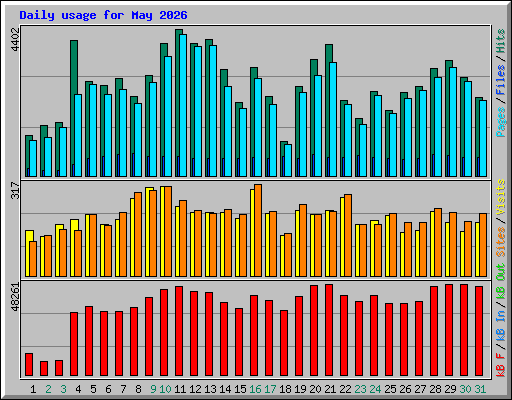Image resolution: width=512 pixels, height=400 pixels.
Task: Click the 317 visits axis value
Action: [x=15, y=190]
